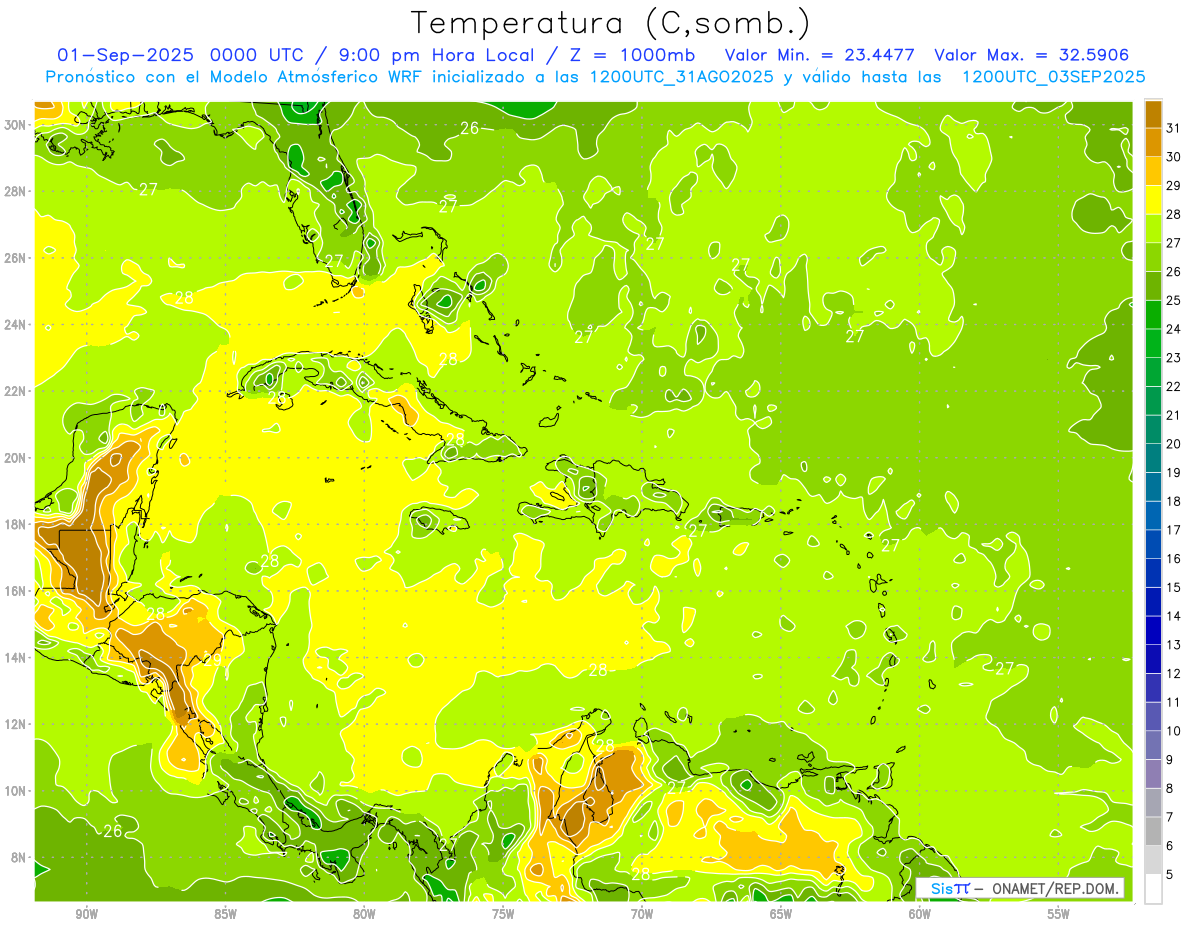
Task: Click the 10N latitude axis label
Action: 16,791
